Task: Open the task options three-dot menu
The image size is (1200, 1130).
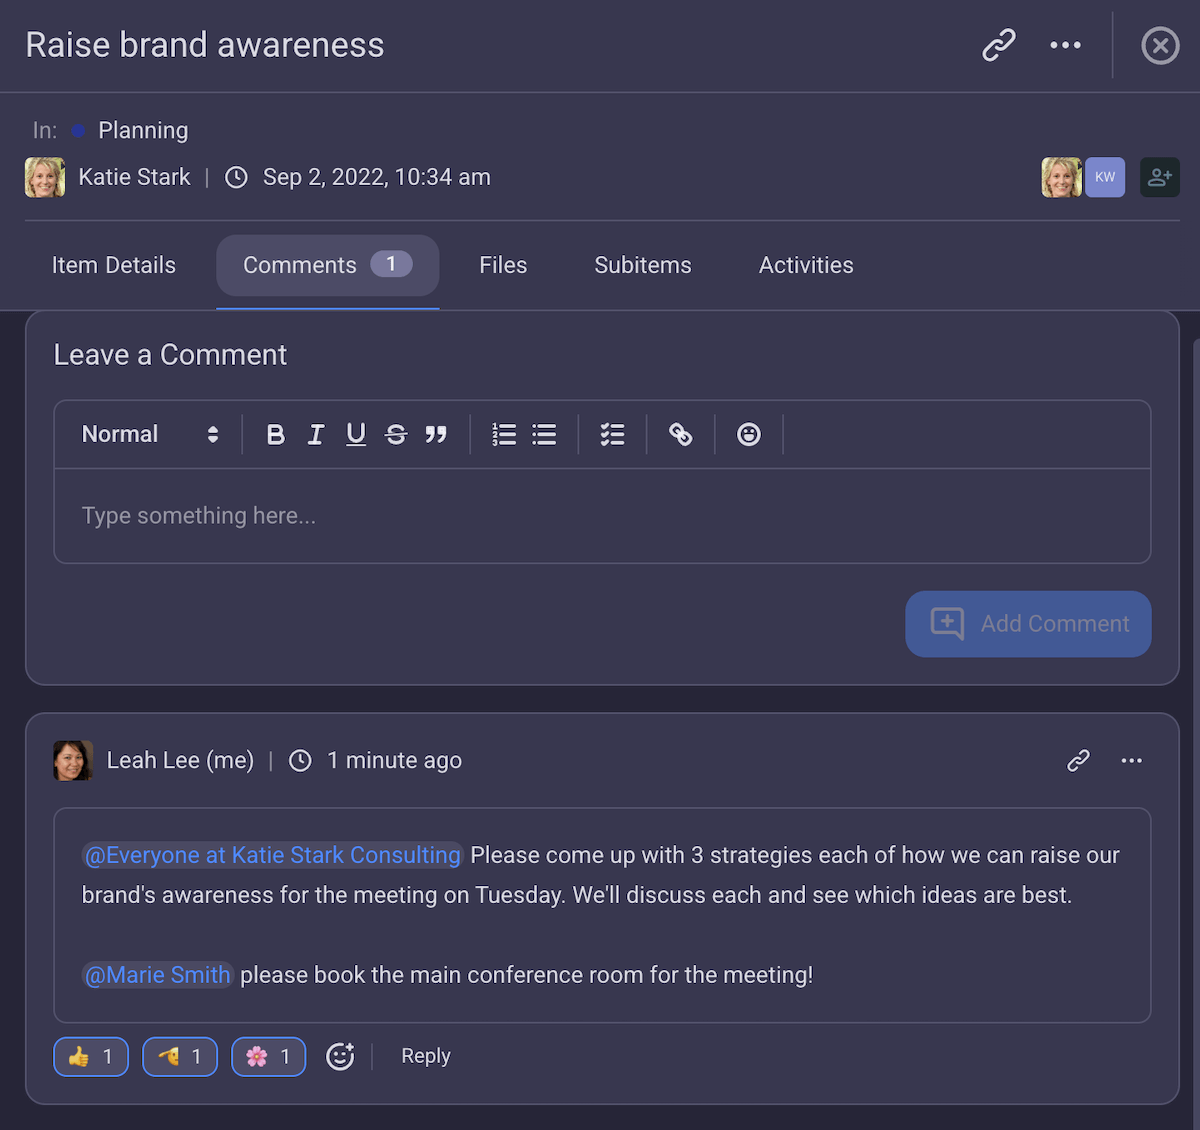Action: pyautogui.click(x=1065, y=45)
